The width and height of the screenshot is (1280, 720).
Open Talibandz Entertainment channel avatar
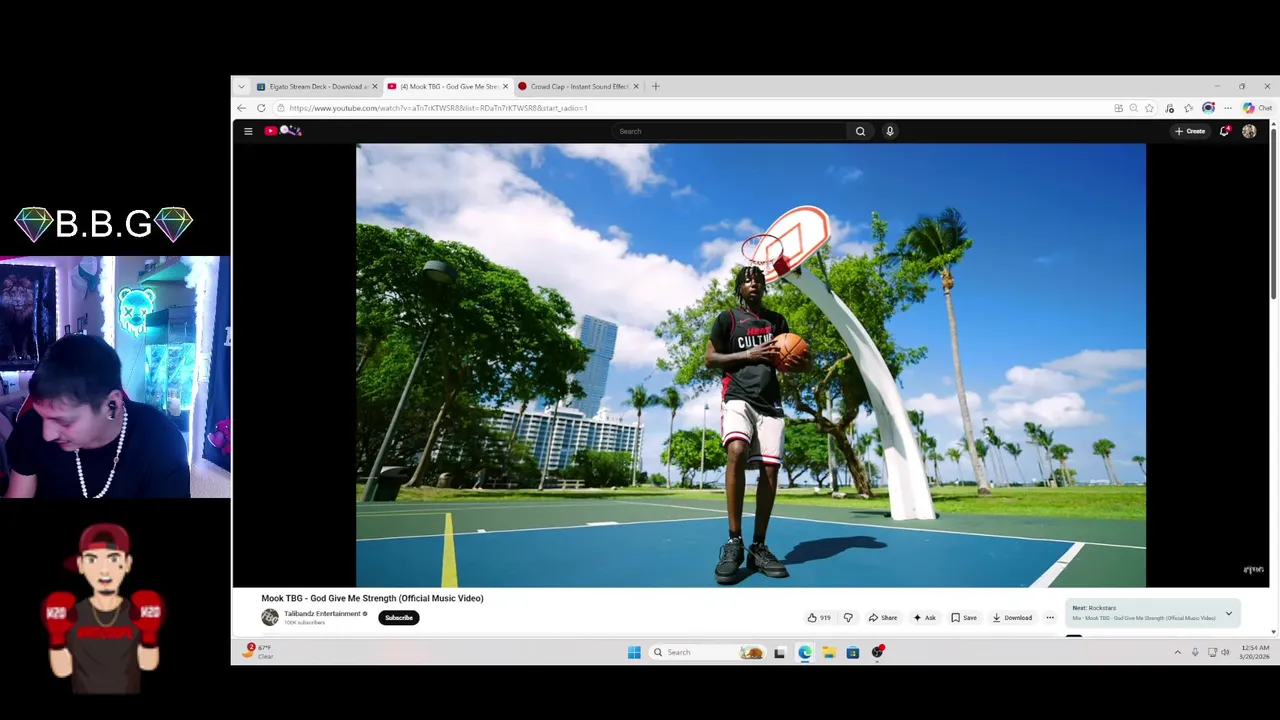[270, 618]
